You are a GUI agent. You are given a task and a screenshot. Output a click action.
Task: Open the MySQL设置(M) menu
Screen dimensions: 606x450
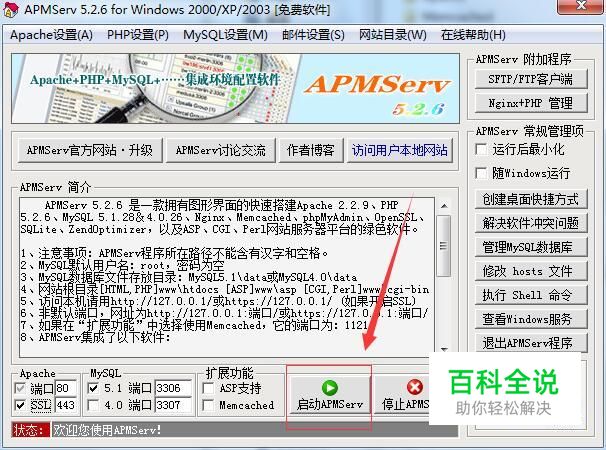click(x=225, y=35)
